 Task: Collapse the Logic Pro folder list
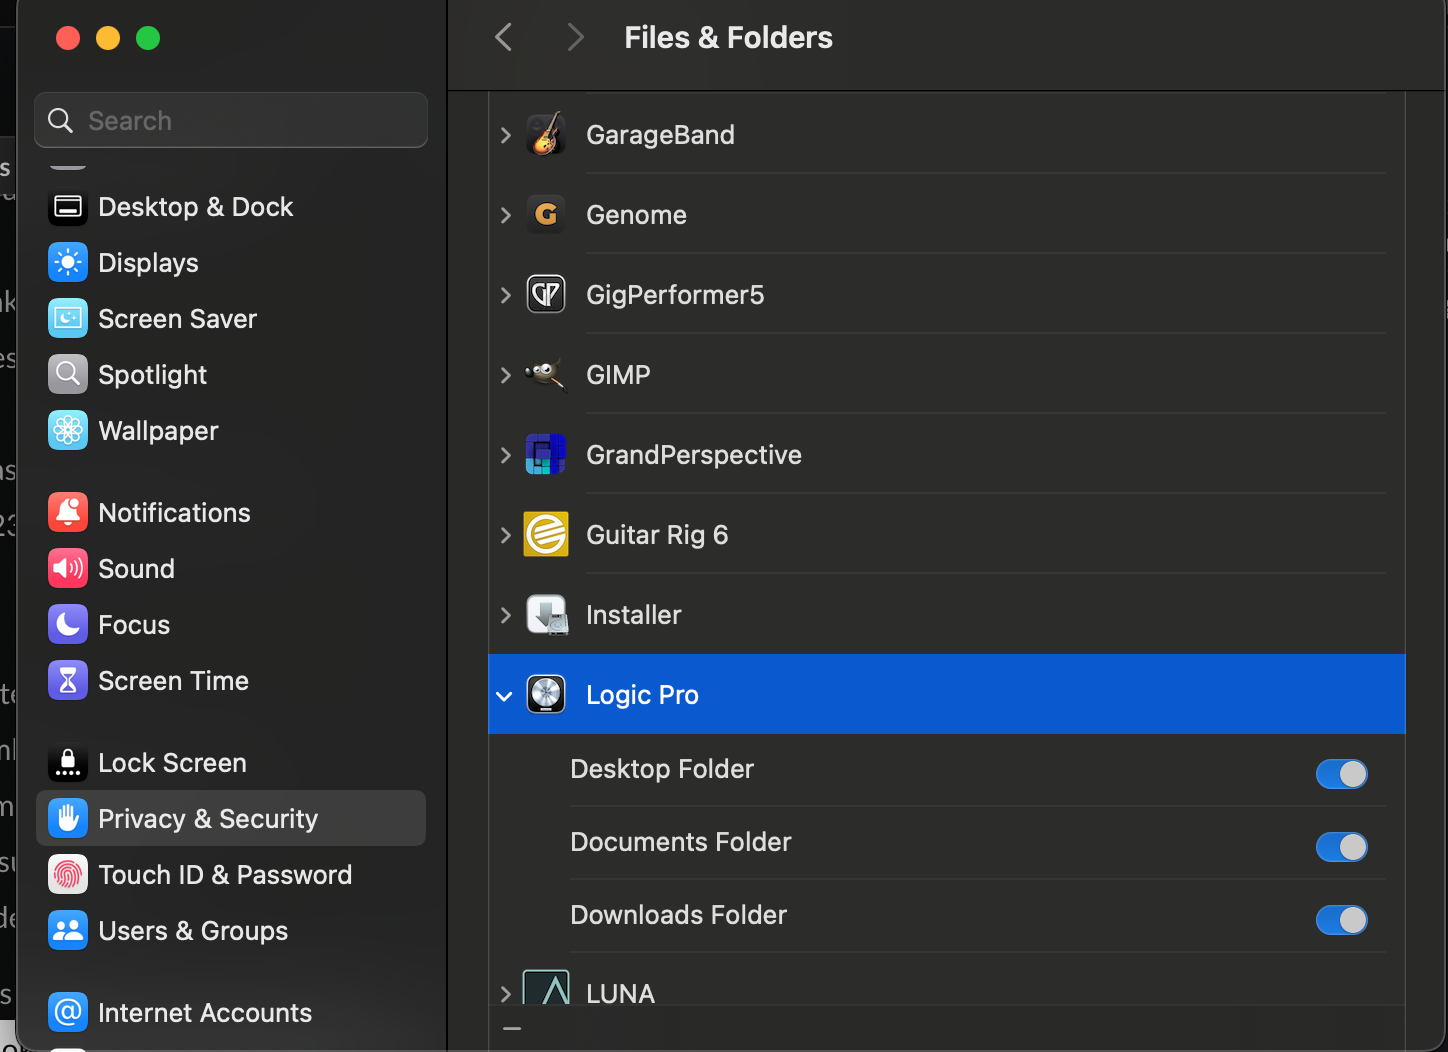[505, 696]
